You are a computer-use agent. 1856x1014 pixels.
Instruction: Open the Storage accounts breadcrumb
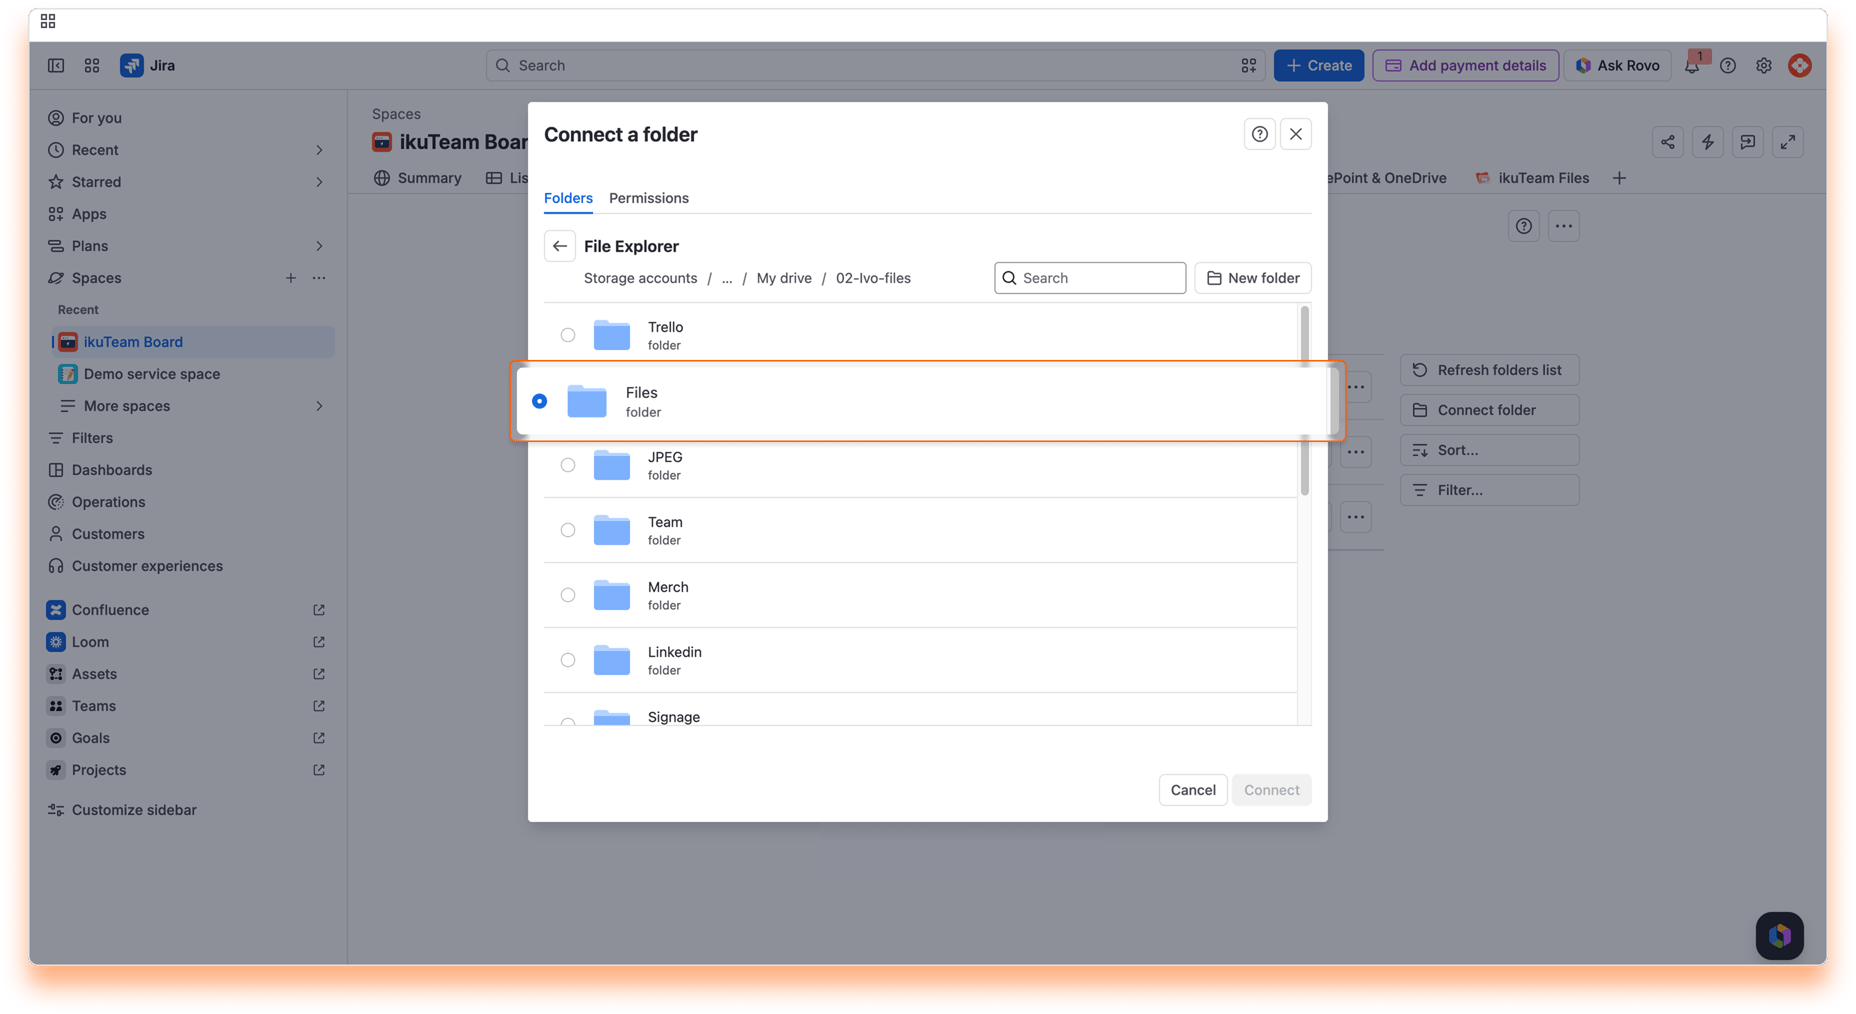coord(640,278)
